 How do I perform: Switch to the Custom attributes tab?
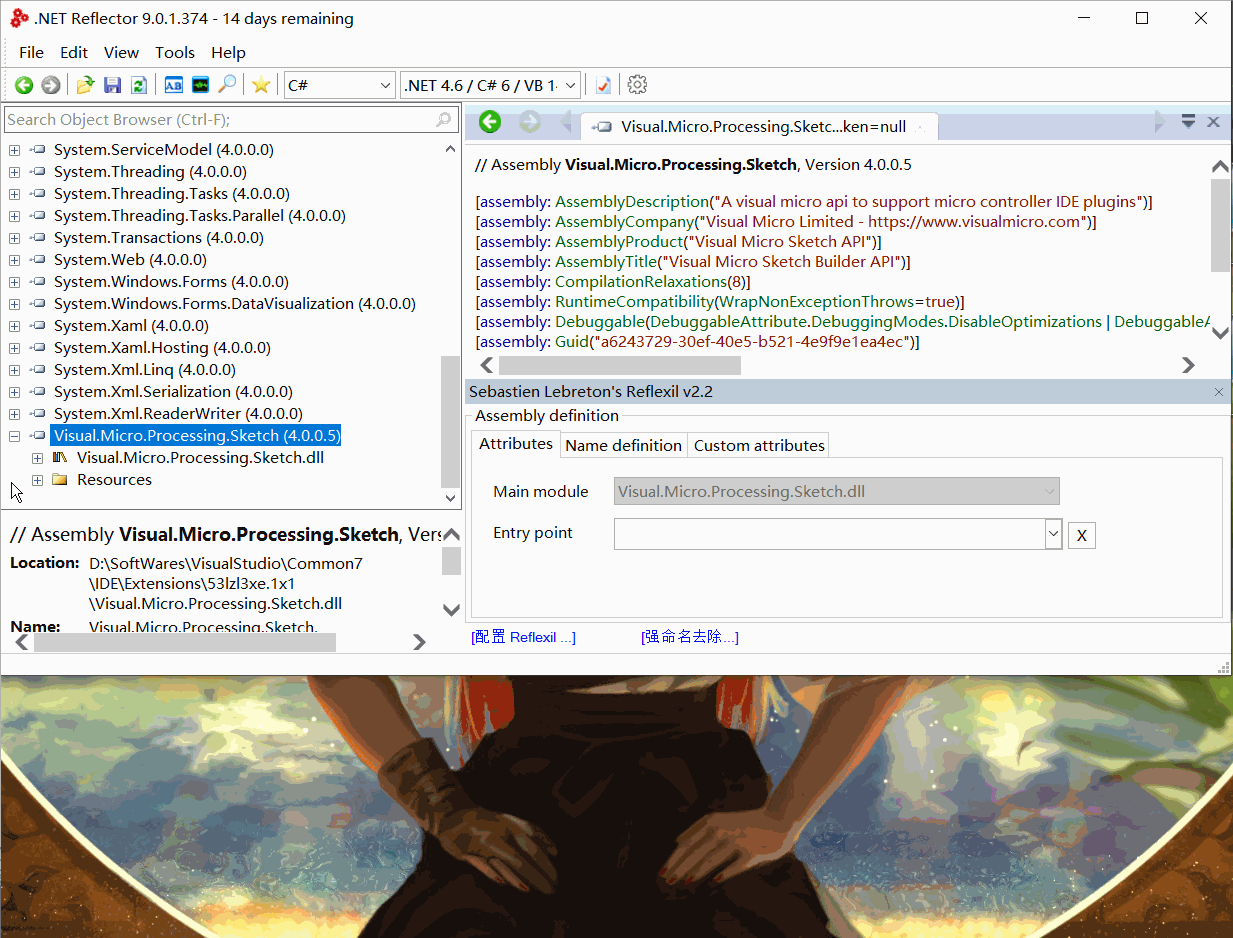[x=759, y=446]
